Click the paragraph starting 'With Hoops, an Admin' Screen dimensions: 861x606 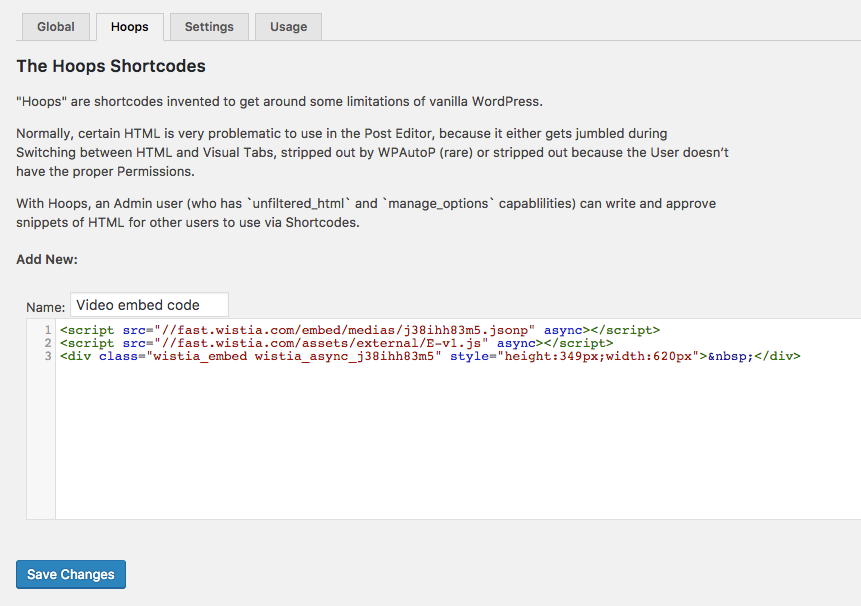(366, 213)
